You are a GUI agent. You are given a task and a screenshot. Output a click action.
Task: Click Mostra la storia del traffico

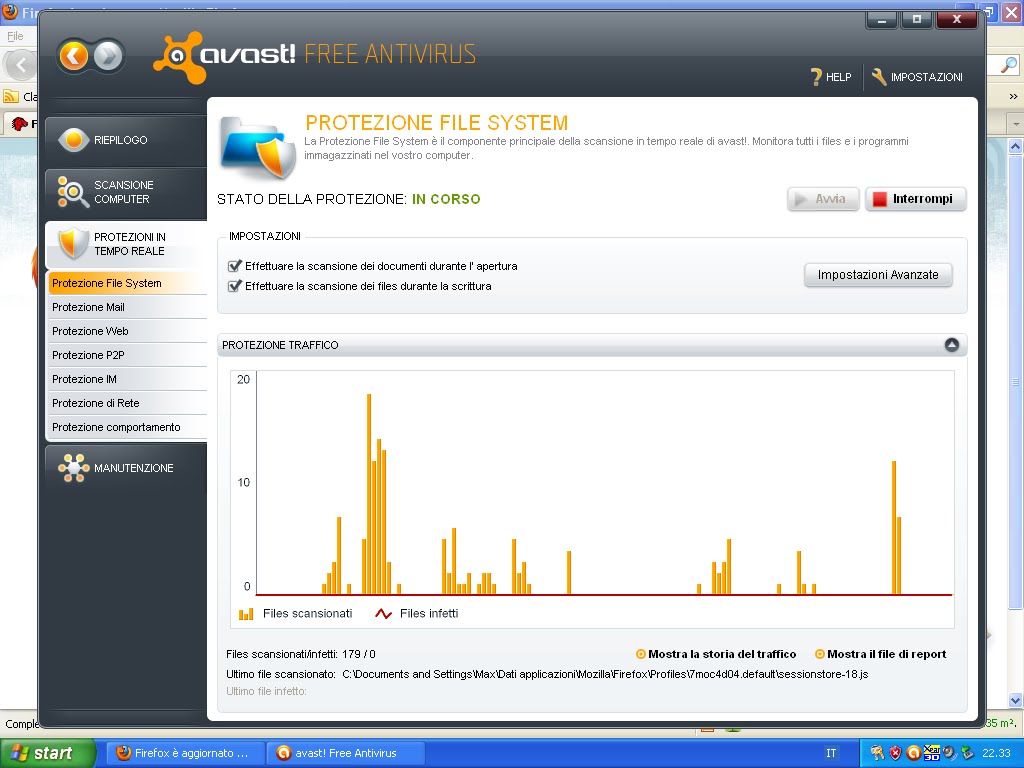716,654
